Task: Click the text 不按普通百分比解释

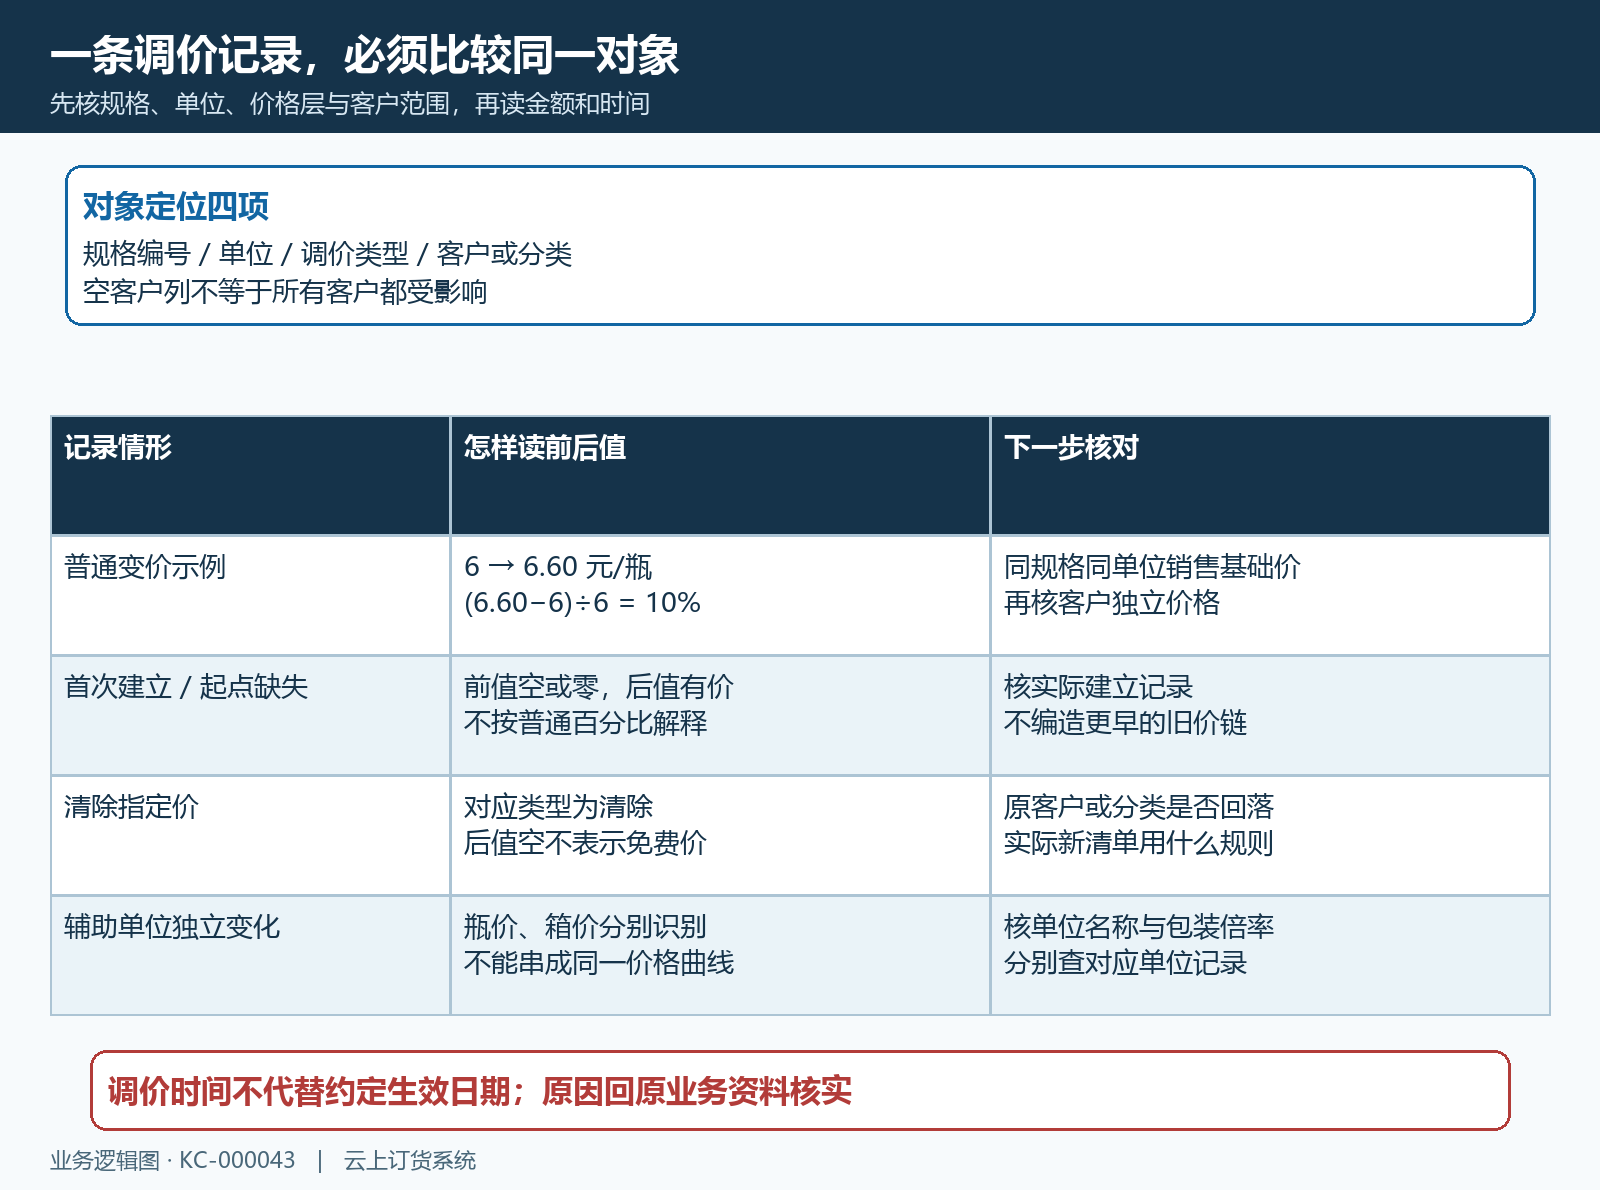Action: tap(586, 723)
